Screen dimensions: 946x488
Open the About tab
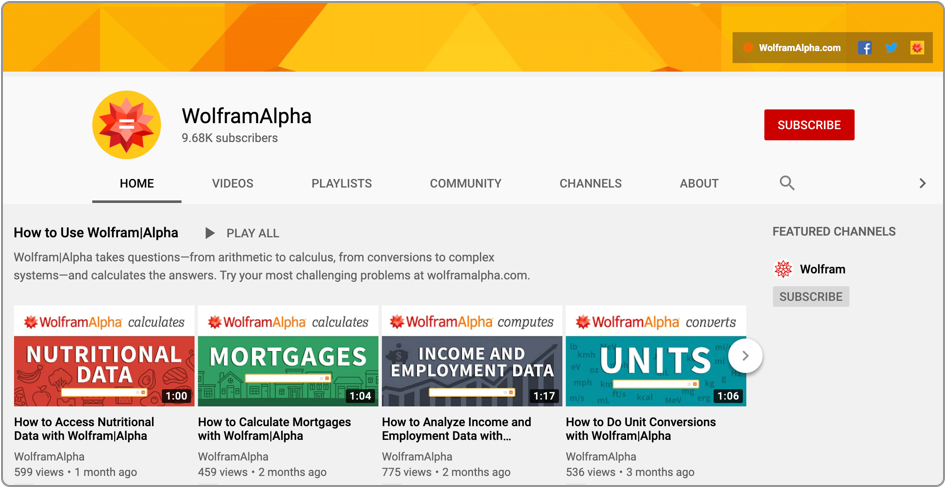pyautogui.click(x=699, y=184)
